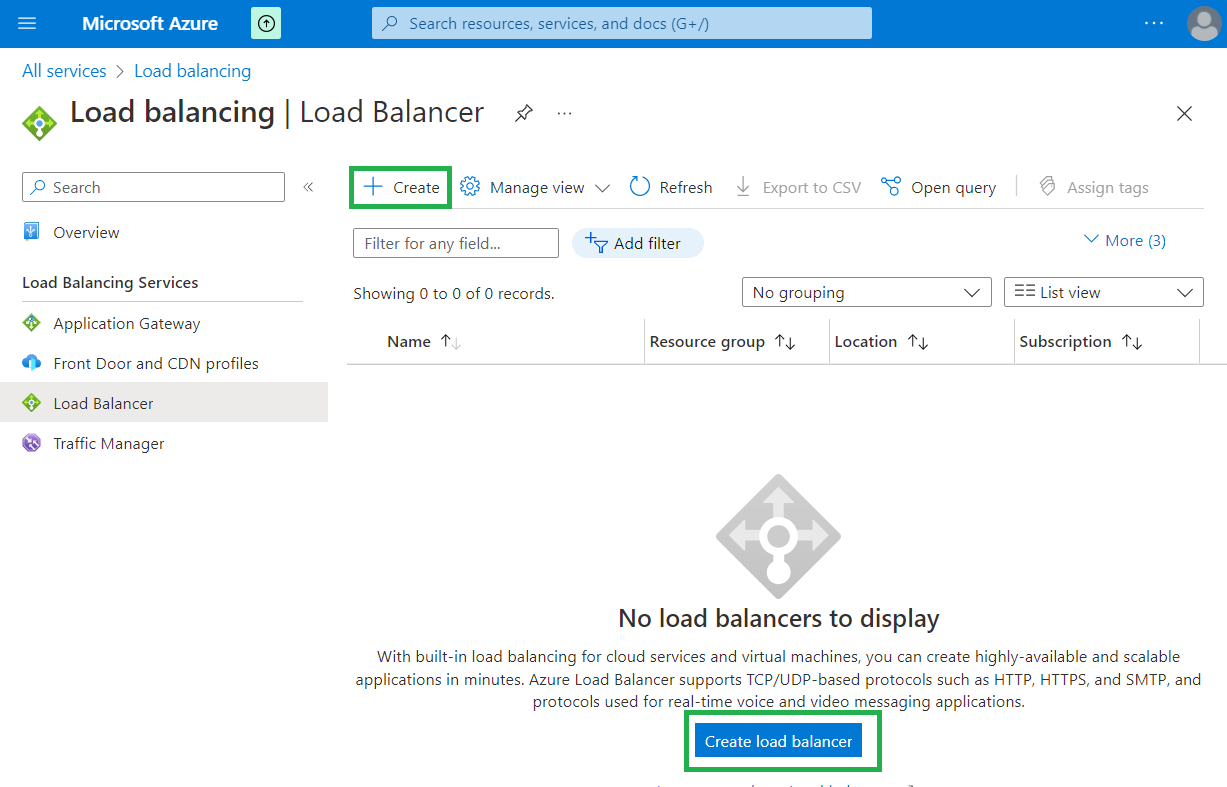Click the Subscription column header text
The width and height of the screenshot is (1227, 787).
click(1065, 342)
